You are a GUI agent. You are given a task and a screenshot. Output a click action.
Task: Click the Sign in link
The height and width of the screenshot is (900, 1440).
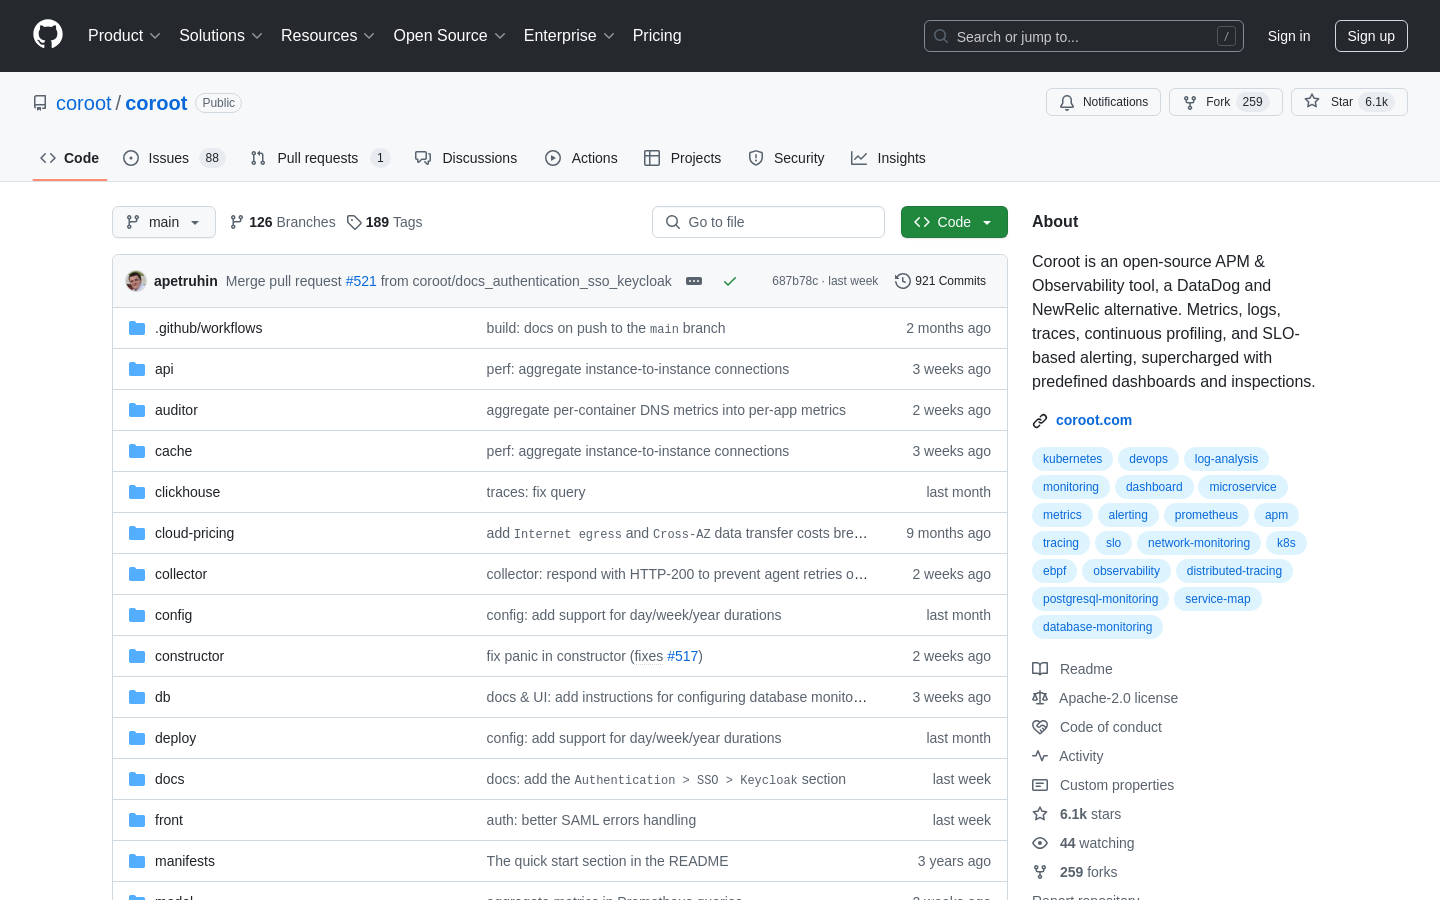coord(1289,36)
